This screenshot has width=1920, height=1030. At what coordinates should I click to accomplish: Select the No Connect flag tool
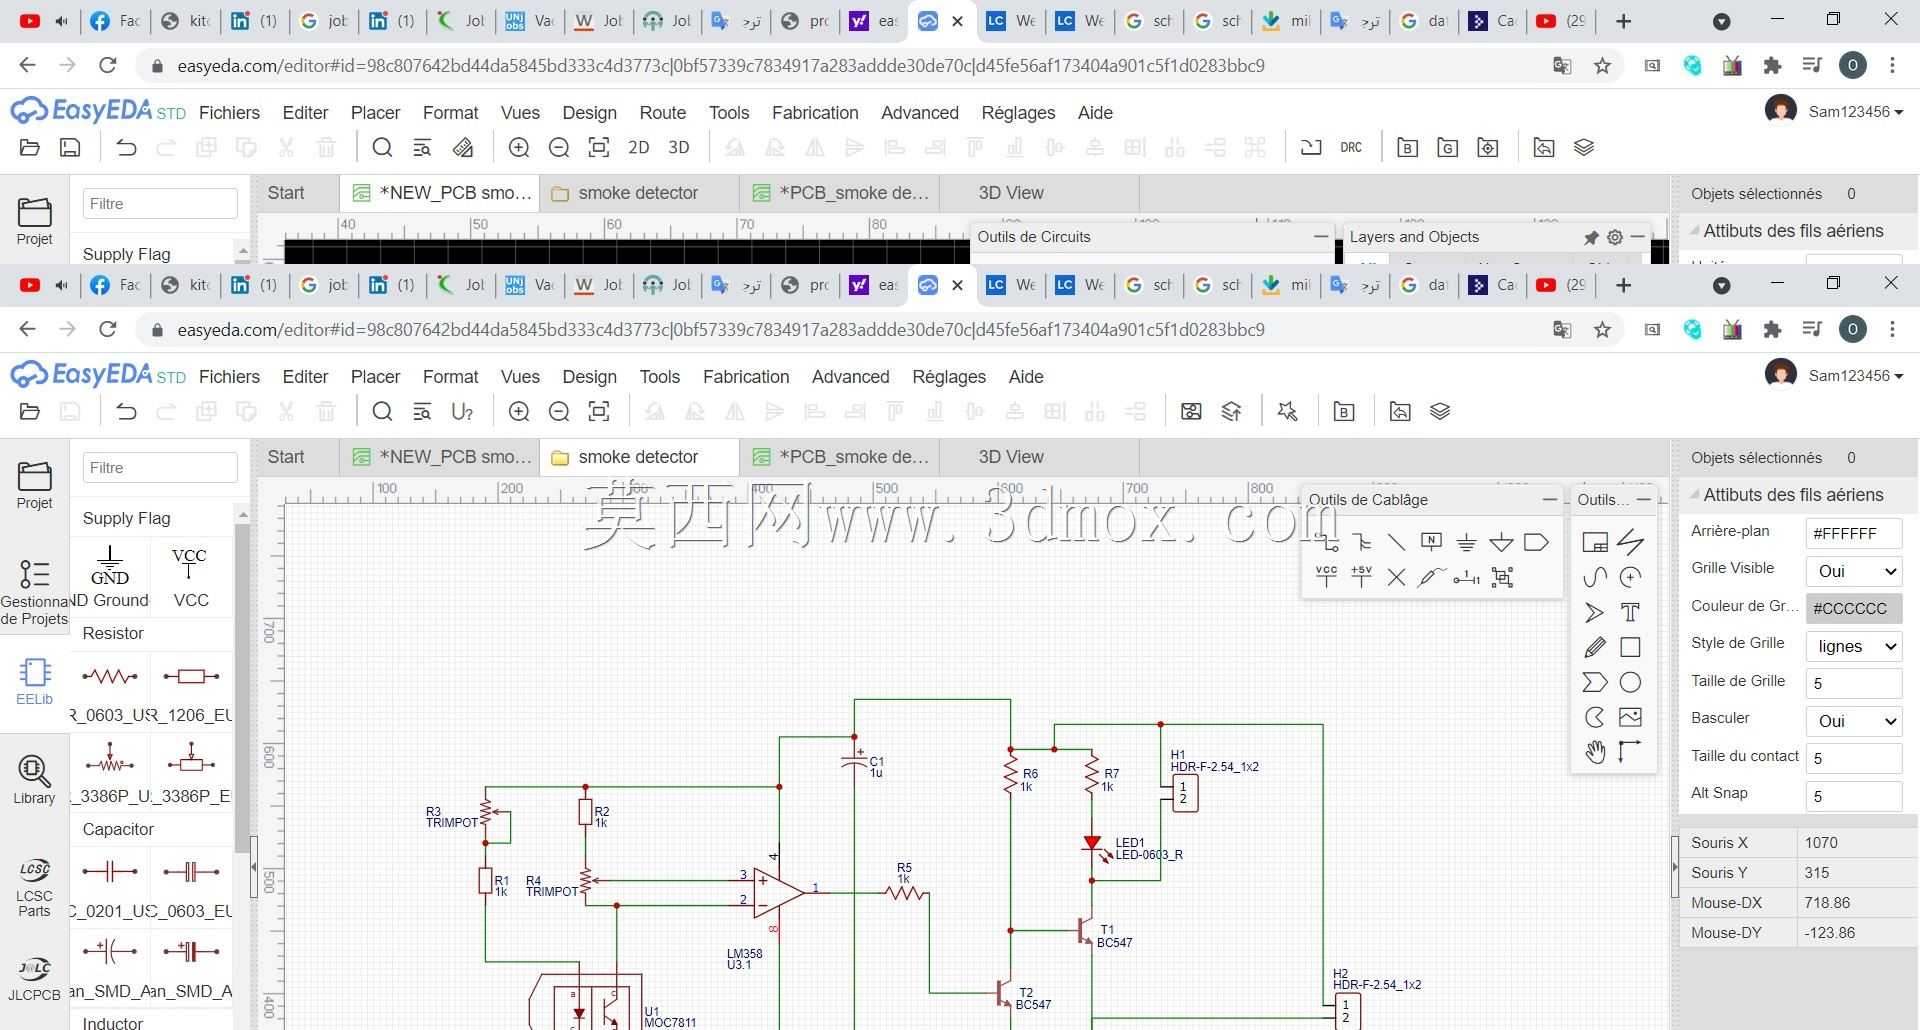tap(1396, 577)
